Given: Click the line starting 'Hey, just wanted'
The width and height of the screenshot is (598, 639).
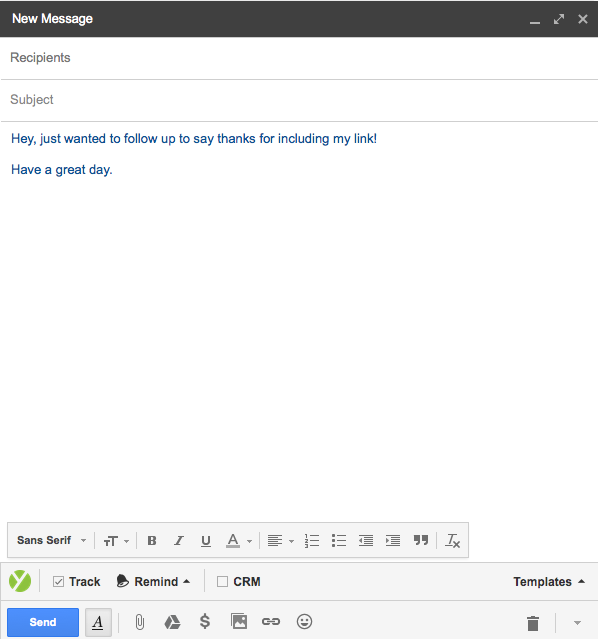Looking at the screenshot, I should click(194, 139).
